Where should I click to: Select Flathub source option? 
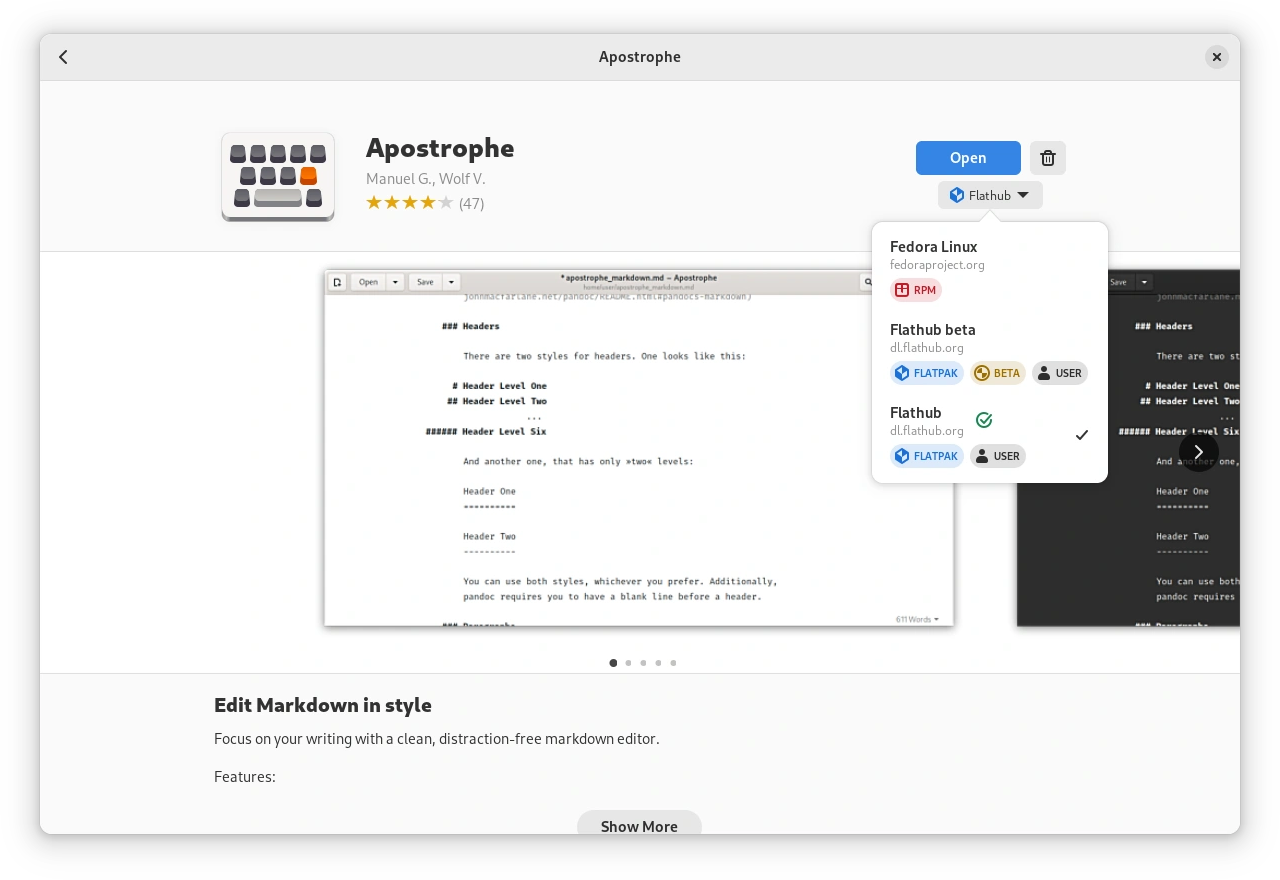(990, 435)
